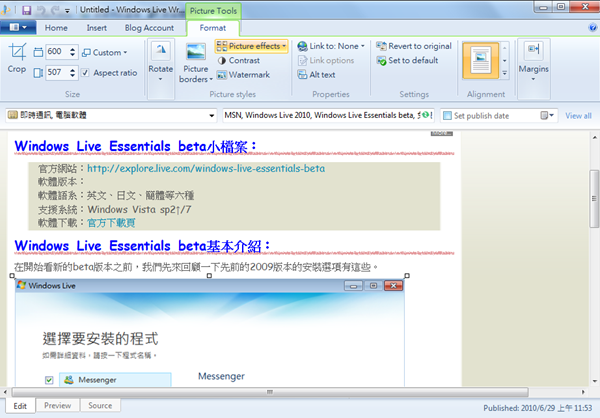Click the text 'Windows Vista sp2↑/7'
This screenshot has height=418, width=600.
[139, 209]
